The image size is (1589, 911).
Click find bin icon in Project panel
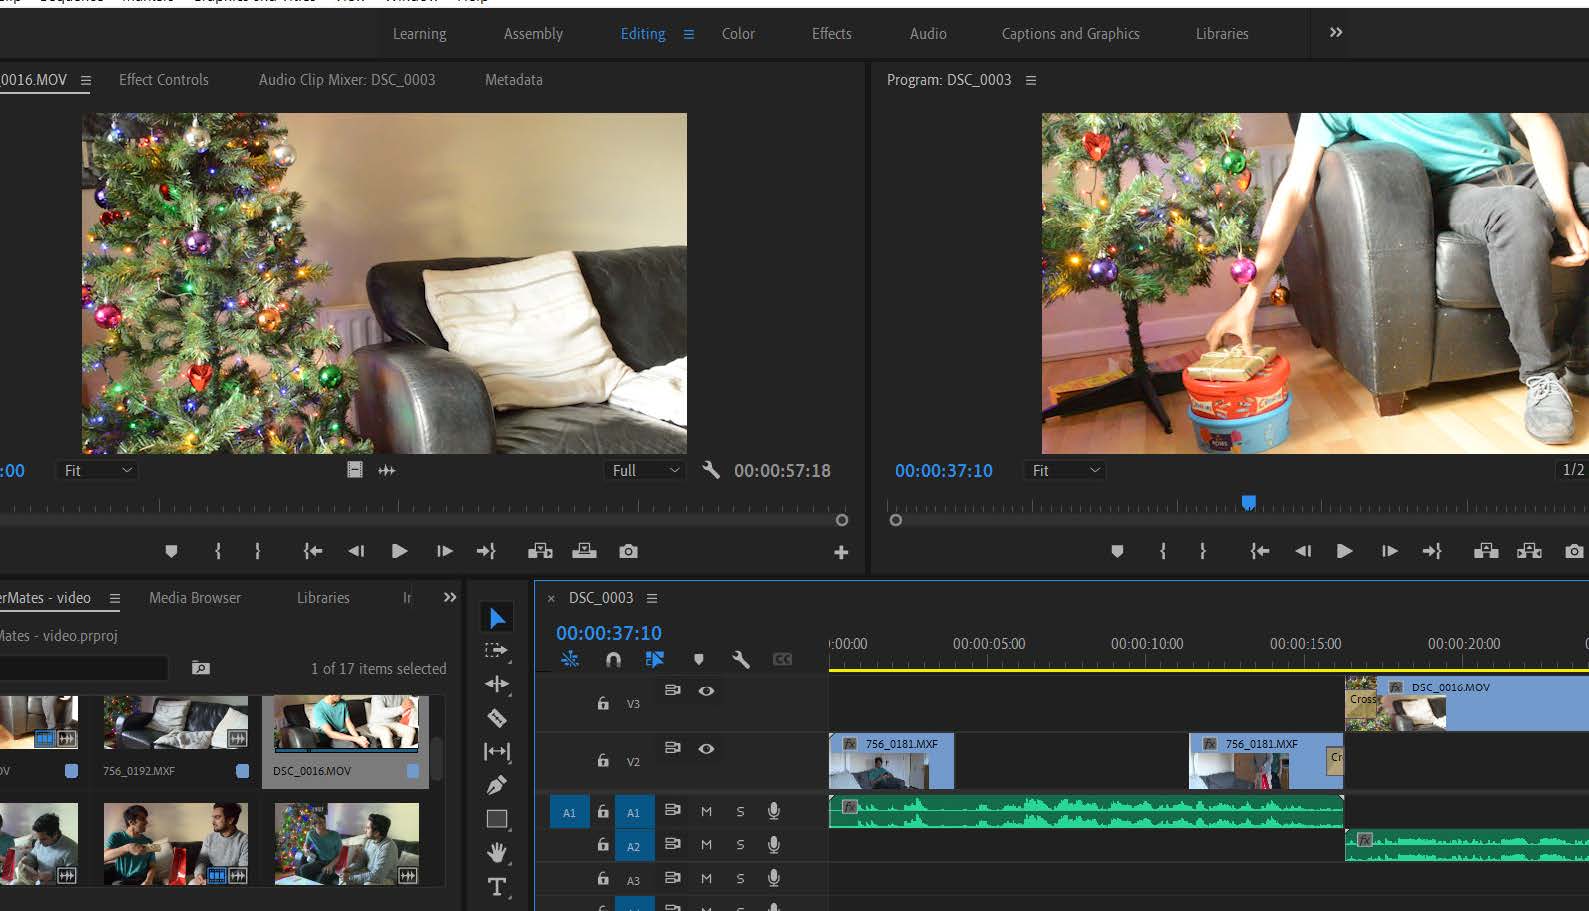coord(201,667)
